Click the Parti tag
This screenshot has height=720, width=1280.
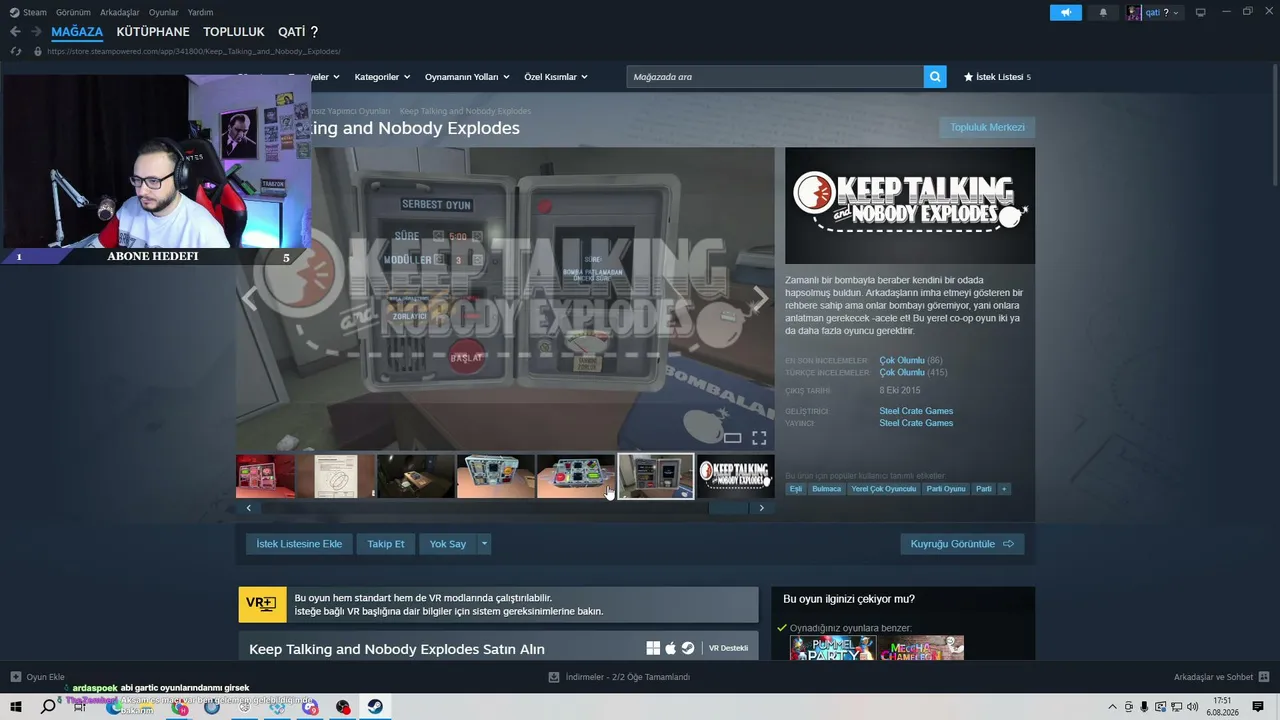[984, 489]
